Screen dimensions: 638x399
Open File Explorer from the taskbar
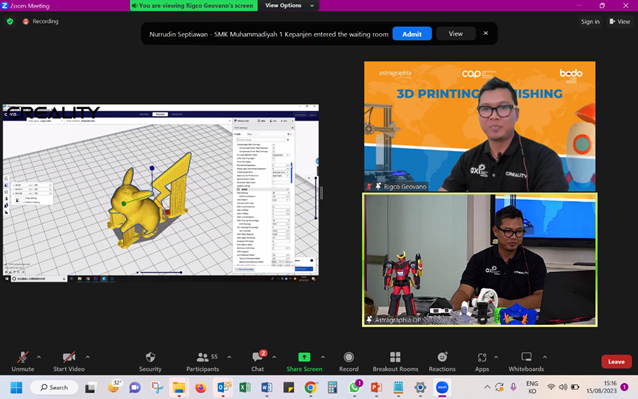pyautogui.click(x=179, y=388)
